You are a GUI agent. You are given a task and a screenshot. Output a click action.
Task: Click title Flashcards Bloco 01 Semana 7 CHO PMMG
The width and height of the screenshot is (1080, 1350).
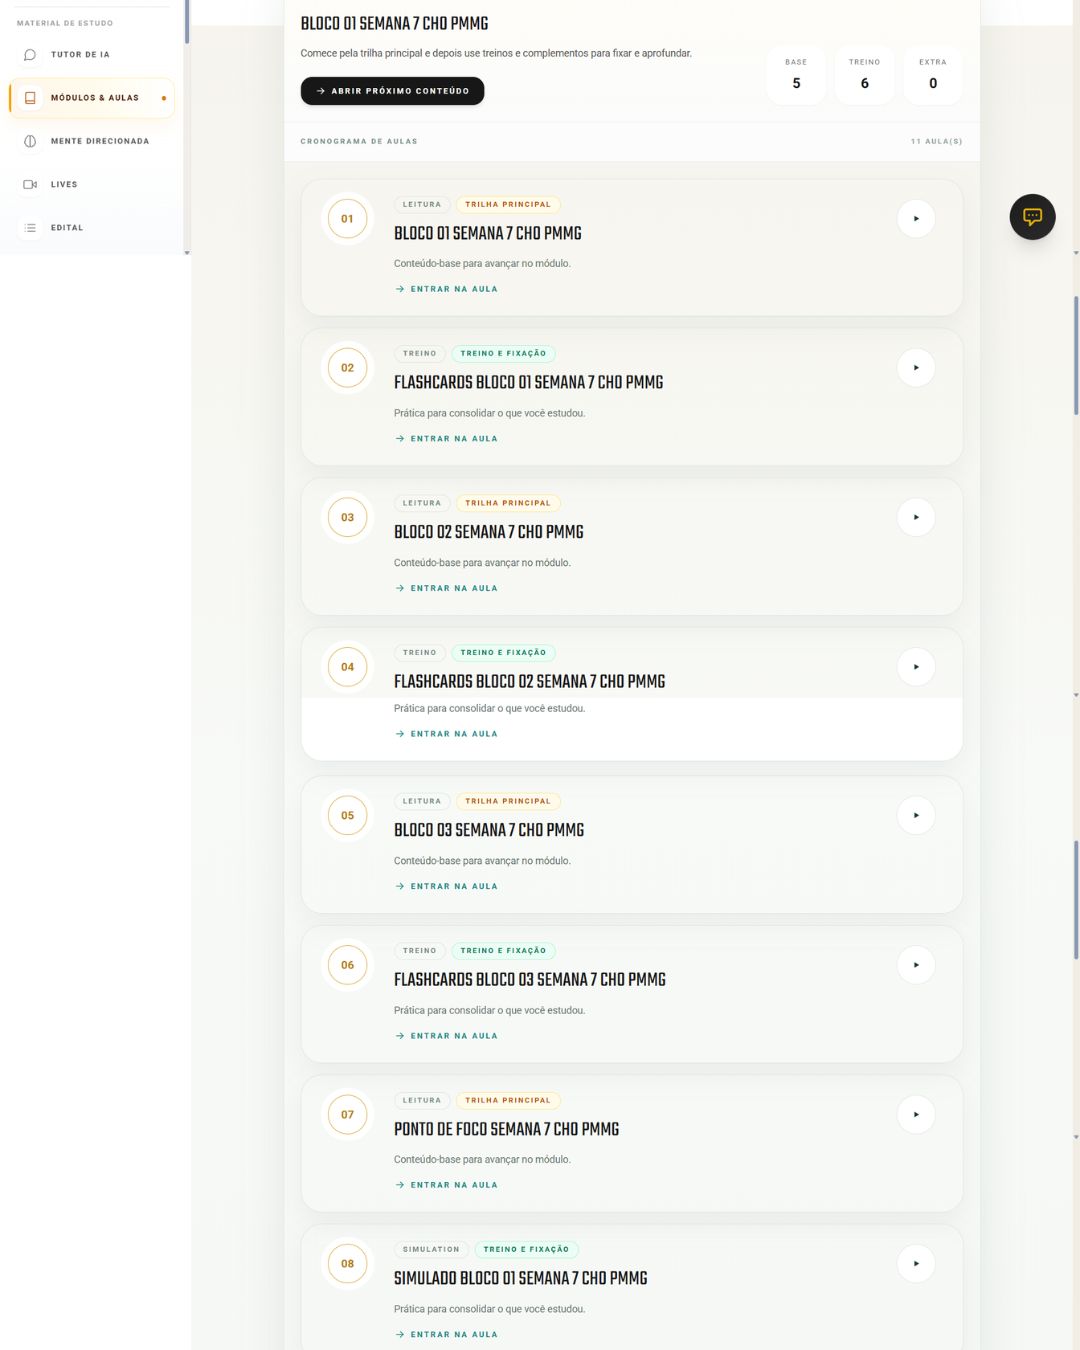pyautogui.click(x=528, y=382)
